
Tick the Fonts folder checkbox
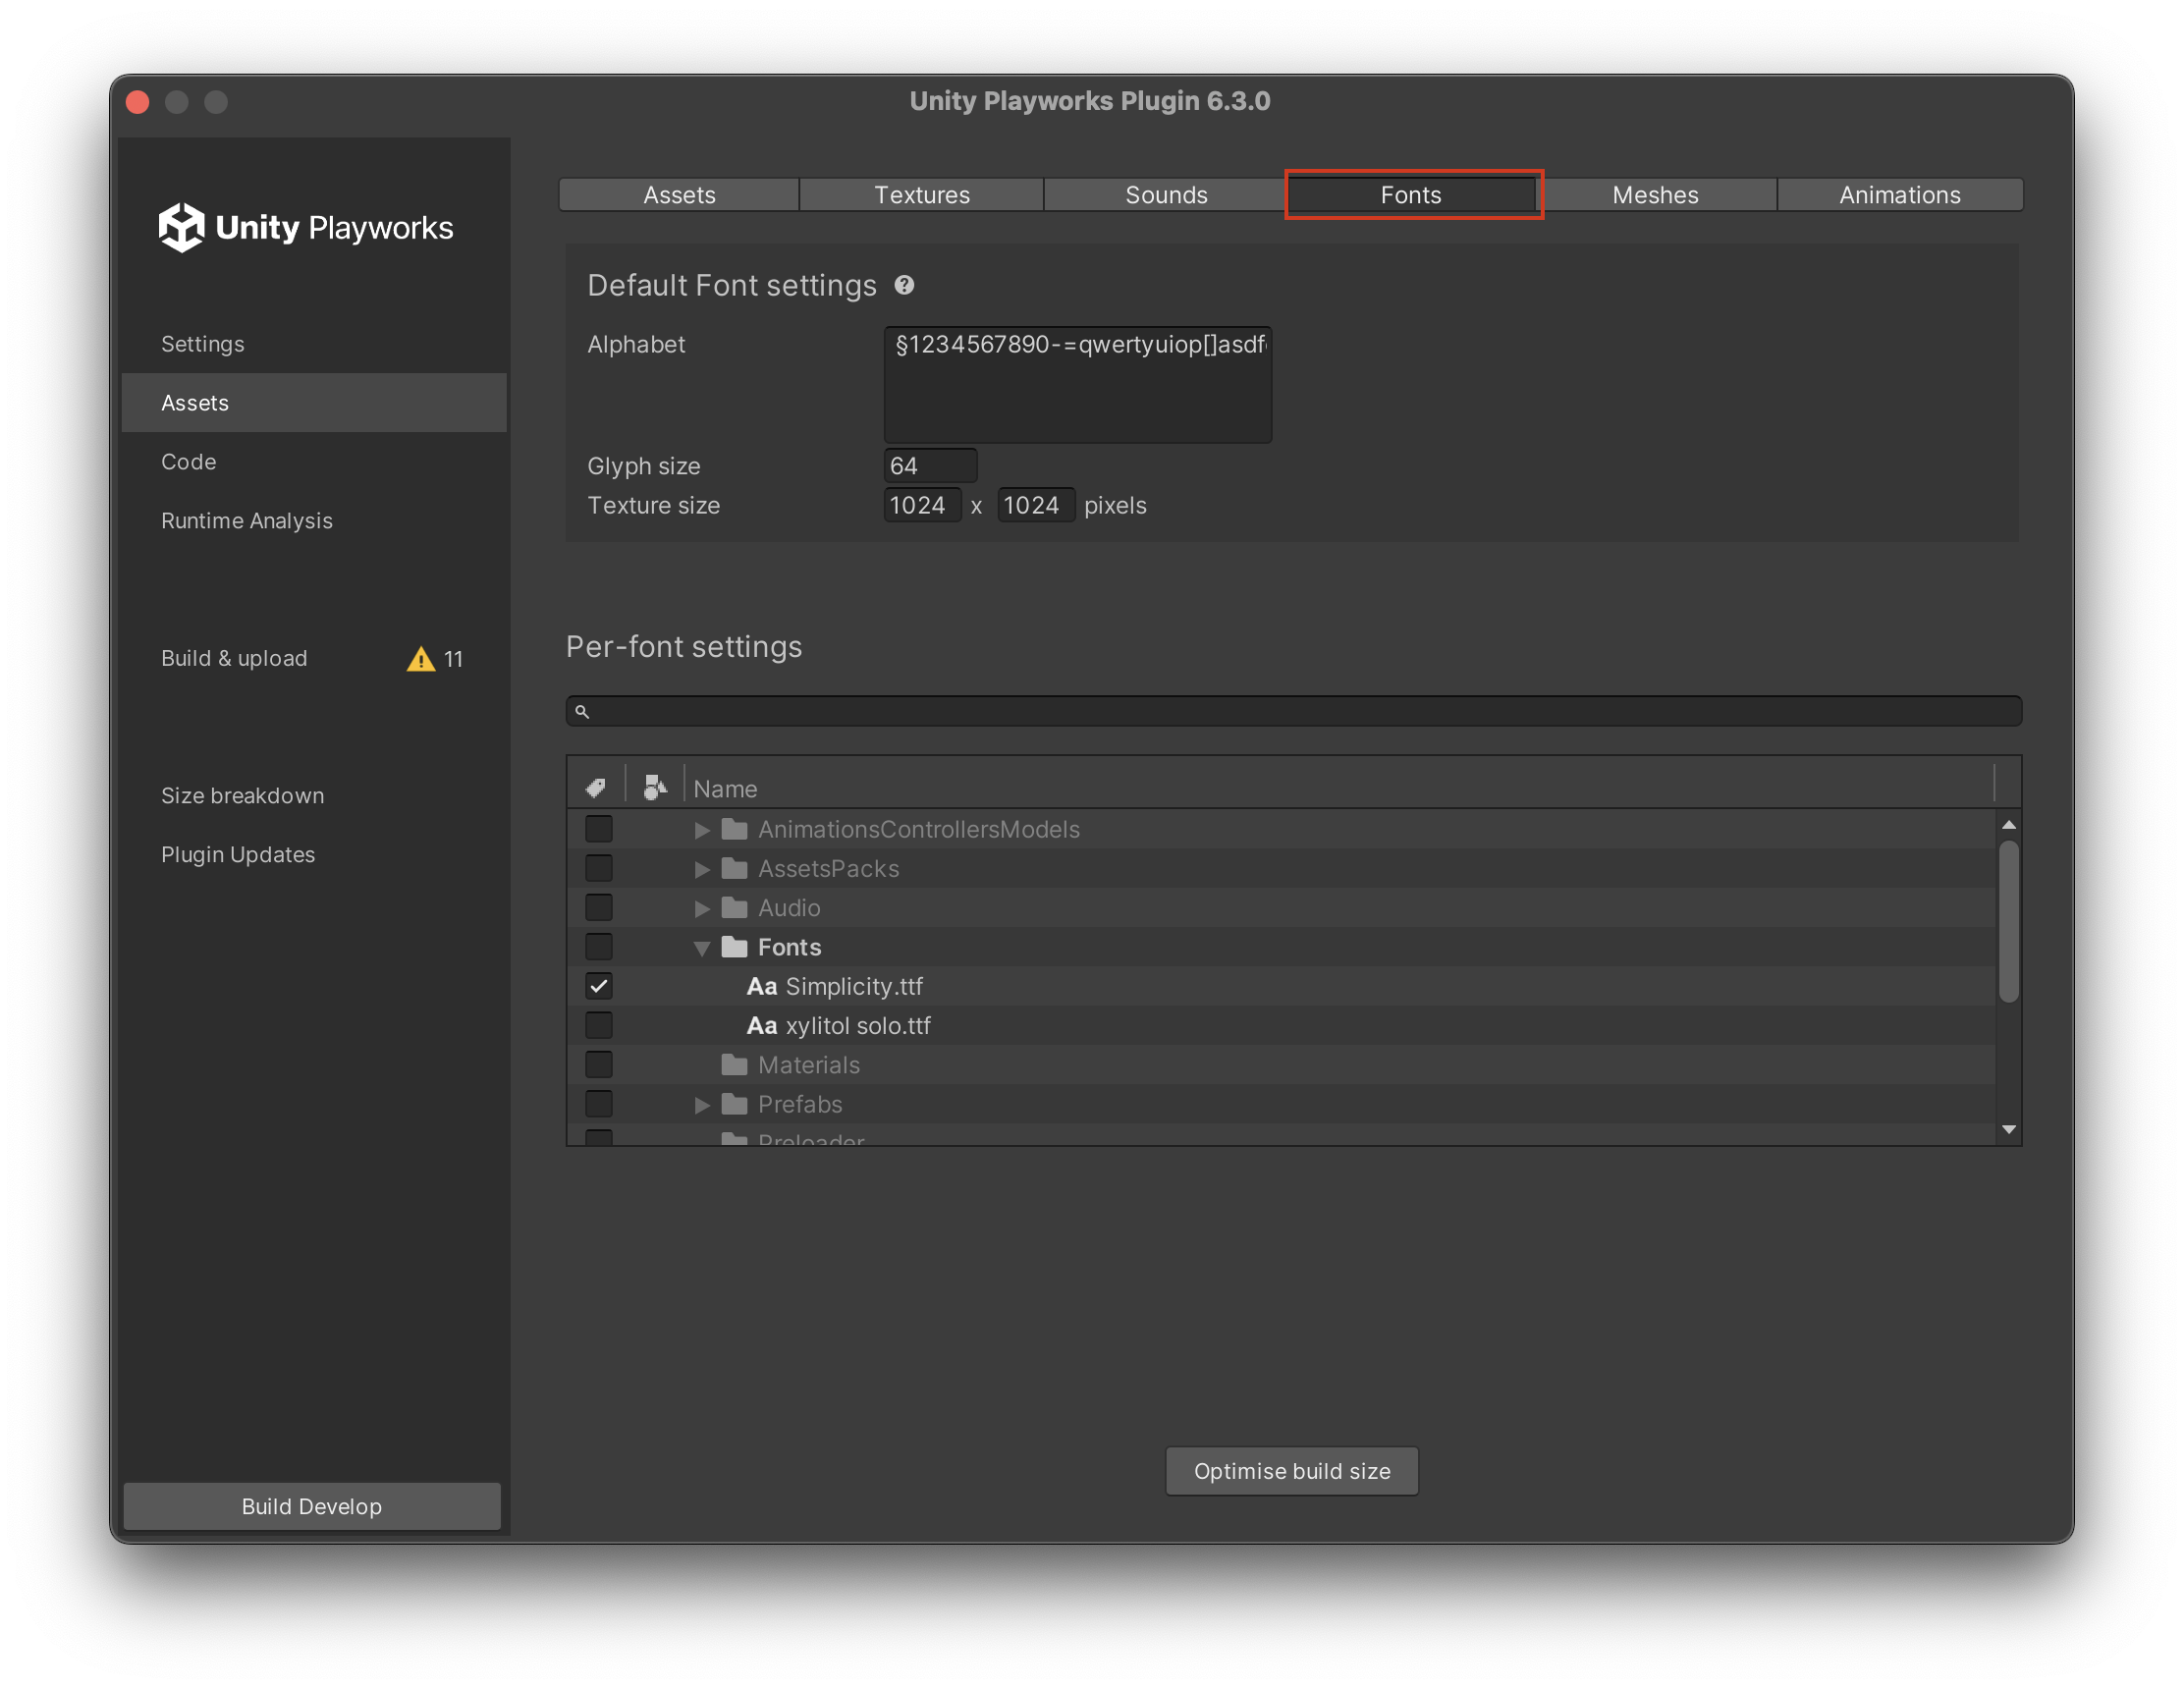599,946
